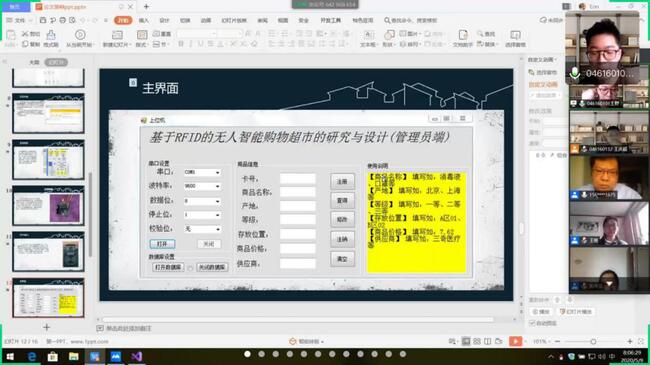Open Visual Studio from the taskbar

137,356
